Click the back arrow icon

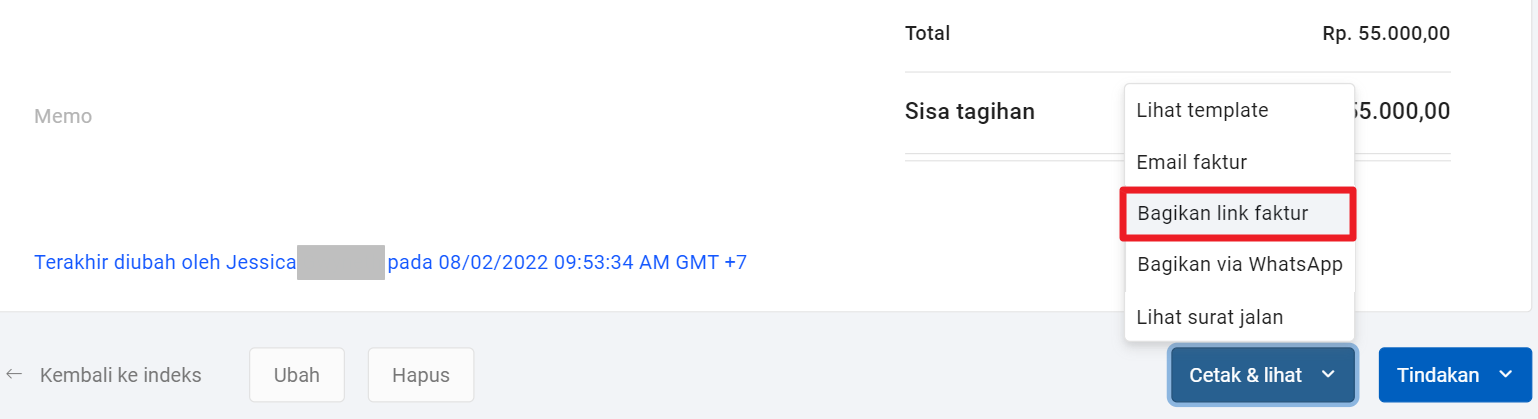pos(14,375)
